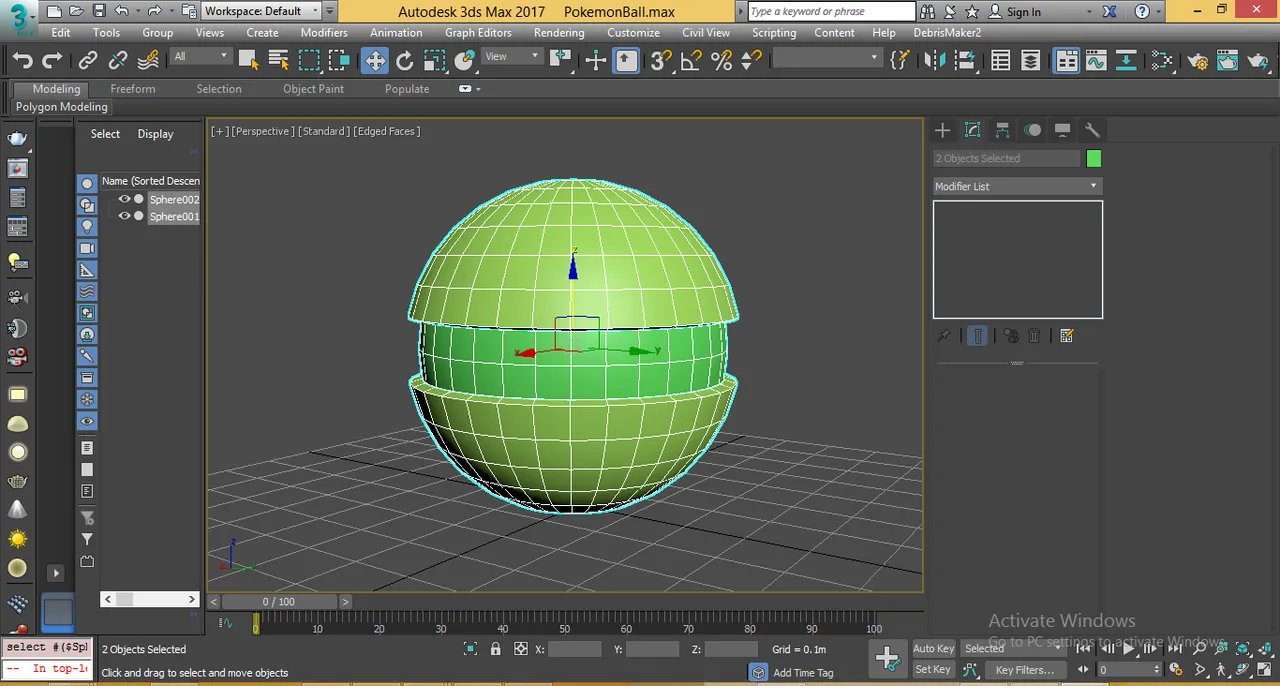Image resolution: width=1280 pixels, height=686 pixels.
Task: Open the Select by Name tool
Action: coord(279,61)
